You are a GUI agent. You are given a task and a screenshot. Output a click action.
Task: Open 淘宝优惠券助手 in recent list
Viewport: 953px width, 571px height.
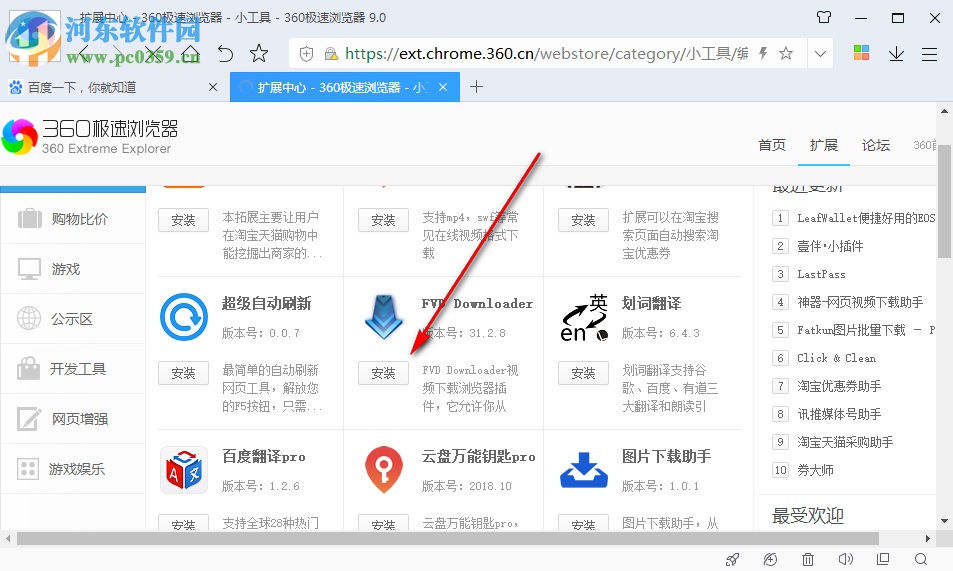coord(839,386)
